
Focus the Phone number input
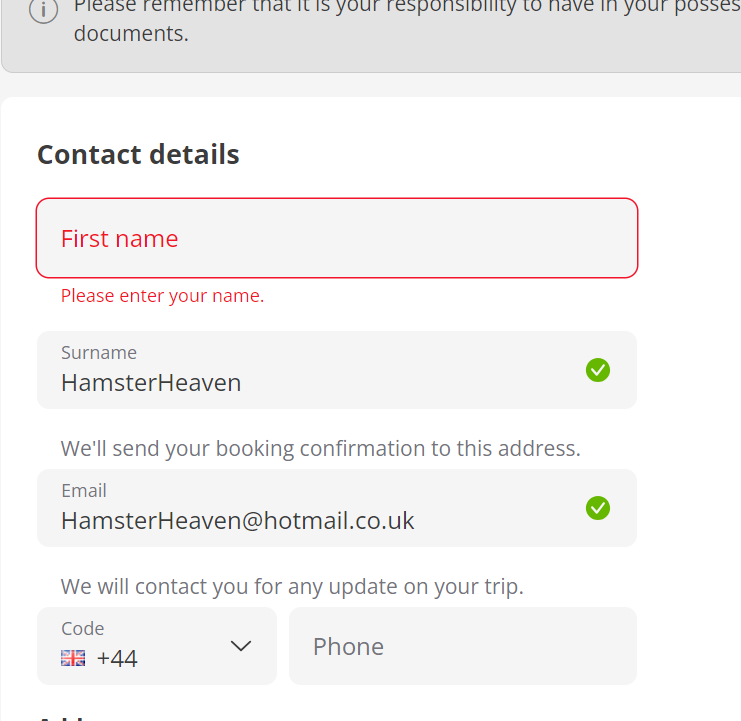click(463, 646)
